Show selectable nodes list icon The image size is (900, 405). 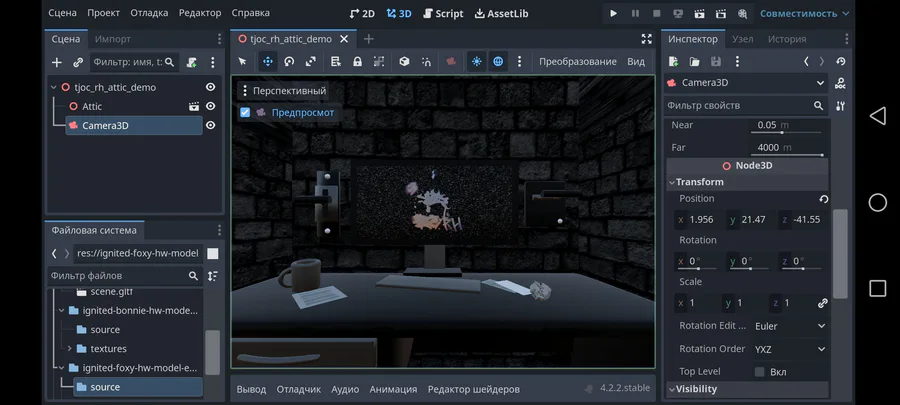(x=336, y=61)
